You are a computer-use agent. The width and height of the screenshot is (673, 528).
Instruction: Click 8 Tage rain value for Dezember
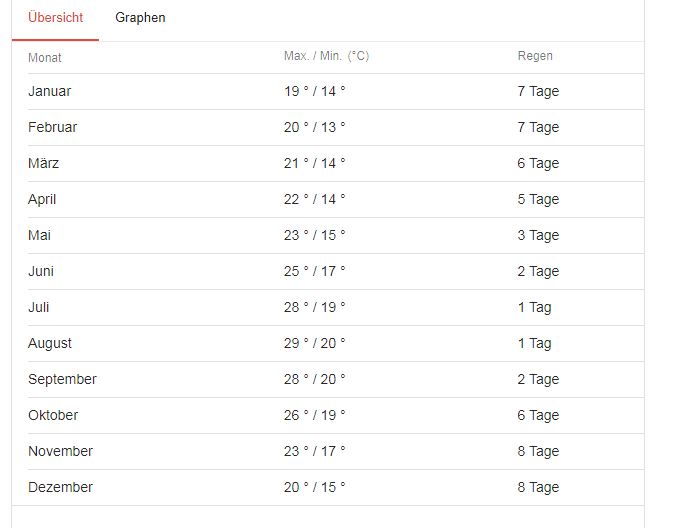coord(538,487)
